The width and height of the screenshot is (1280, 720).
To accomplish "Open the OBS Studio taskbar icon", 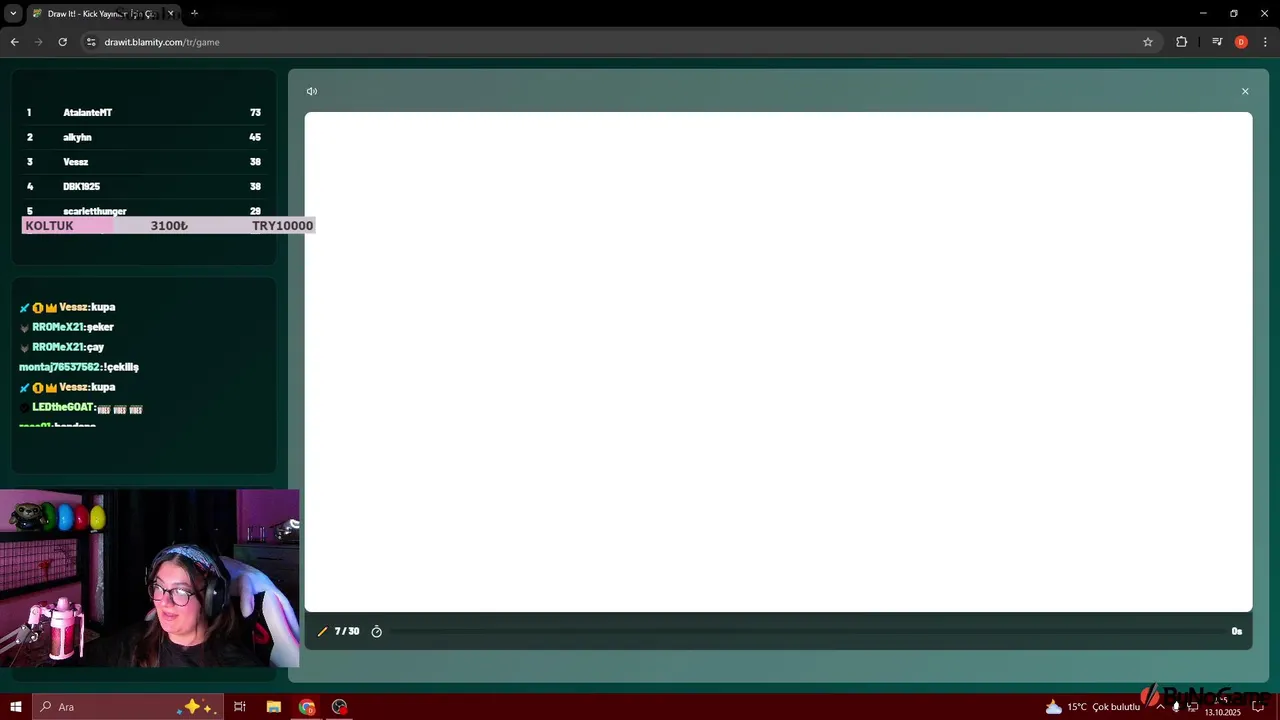I will tap(340, 707).
